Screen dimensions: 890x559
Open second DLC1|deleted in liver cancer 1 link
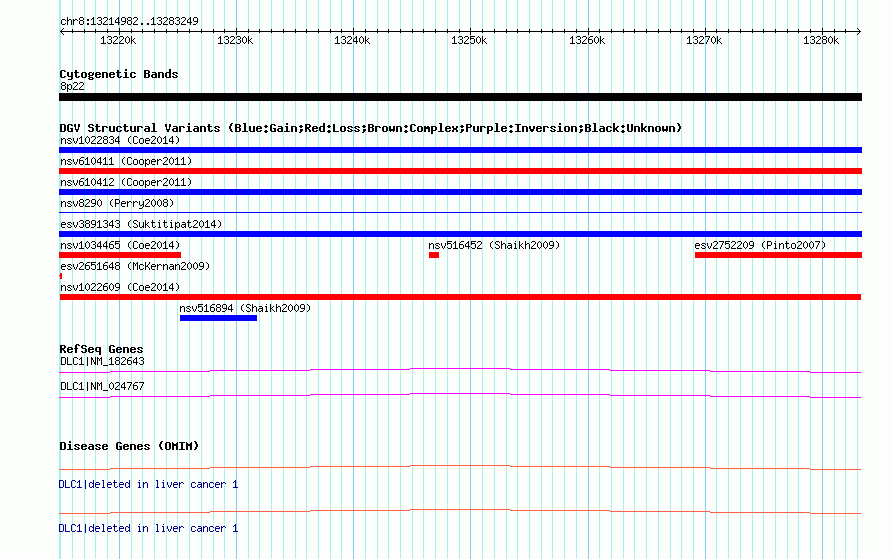[x=149, y=528]
